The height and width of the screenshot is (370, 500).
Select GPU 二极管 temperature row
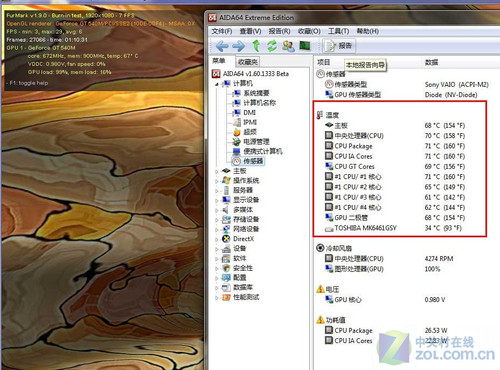point(395,218)
